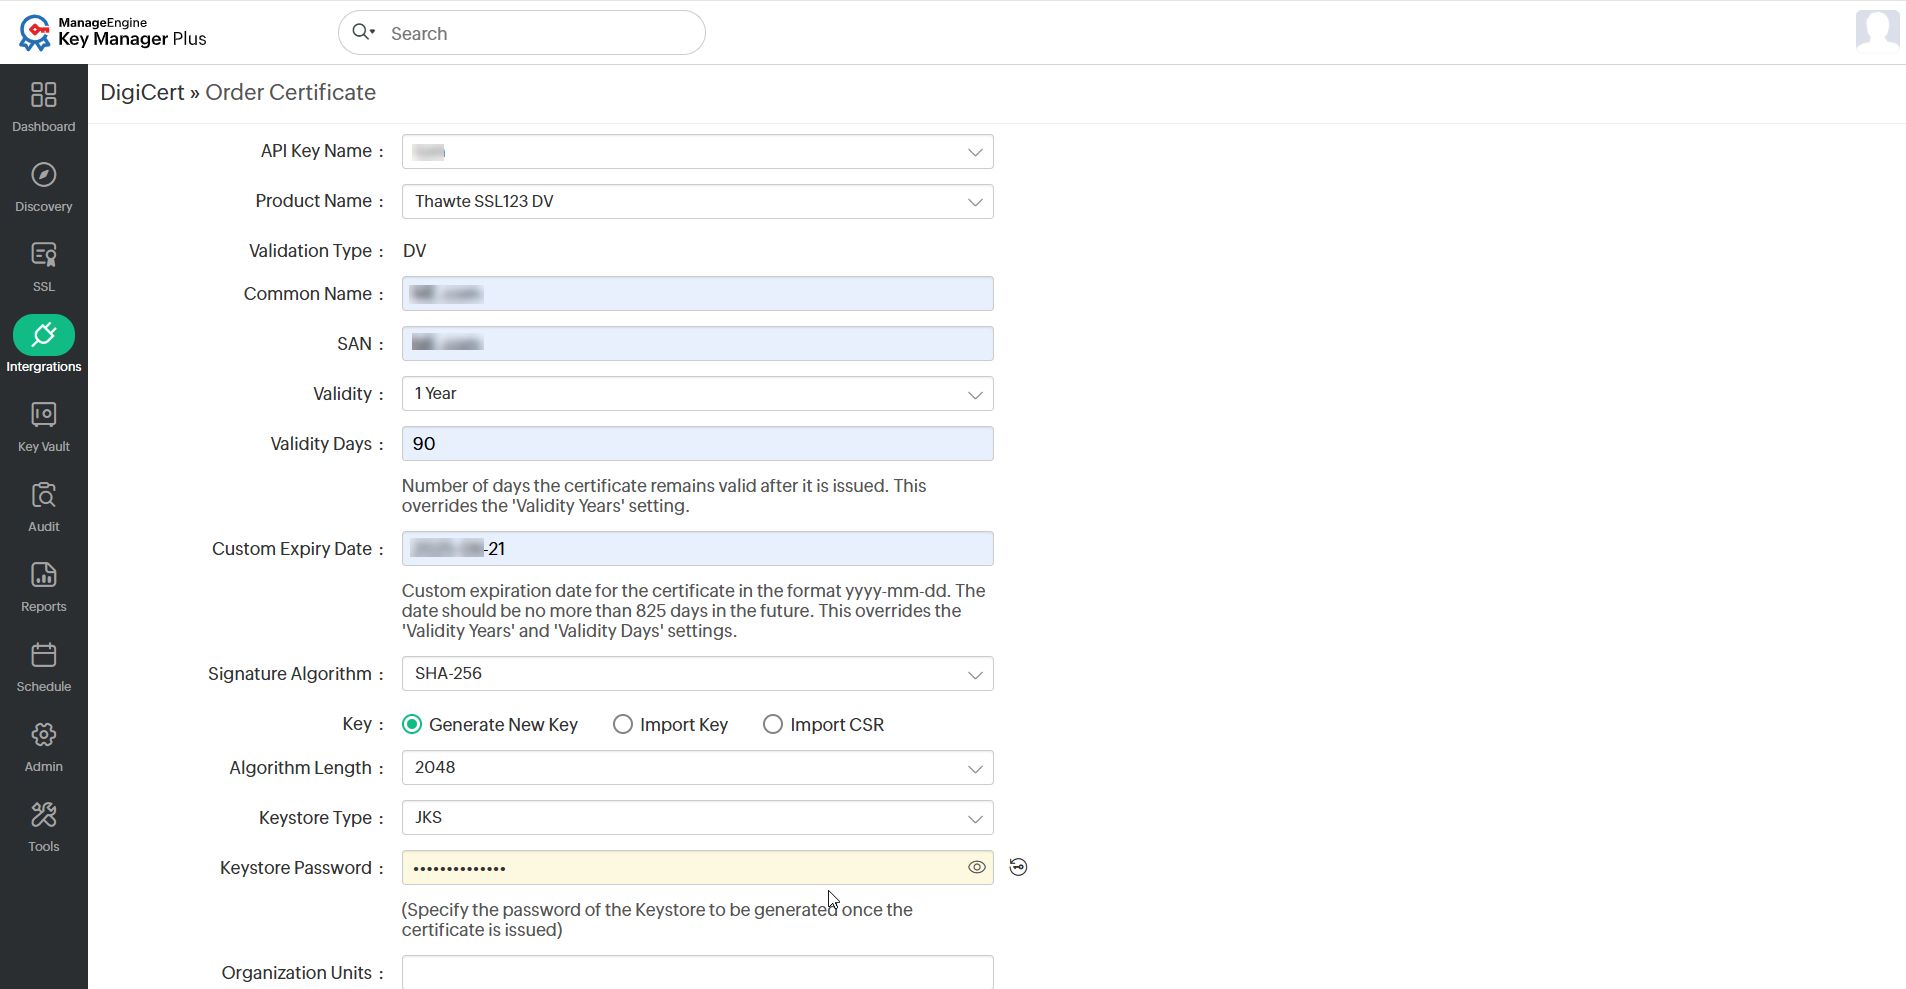Expand the API Key Name dropdown
Viewport: 1906px width, 989px height.
click(x=698, y=152)
